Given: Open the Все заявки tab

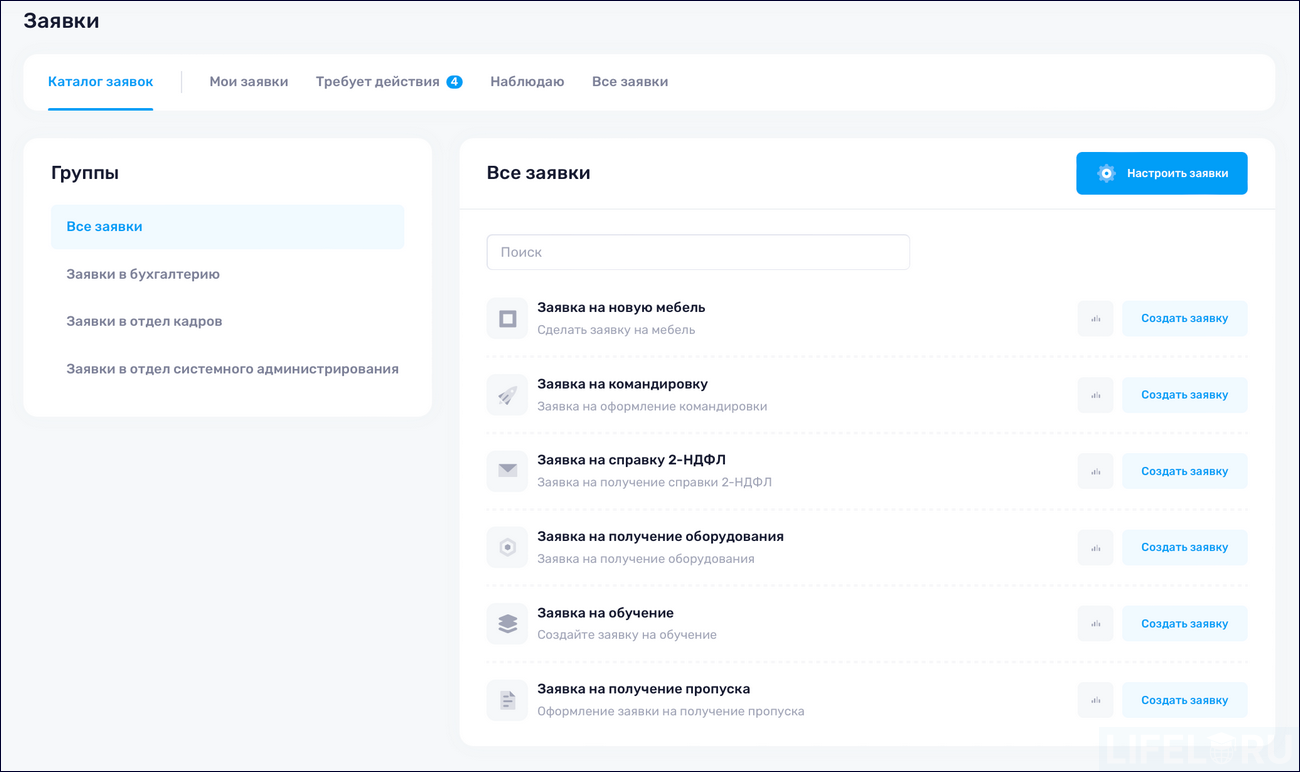Looking at the screenshot, I should (x=630, y=82).
